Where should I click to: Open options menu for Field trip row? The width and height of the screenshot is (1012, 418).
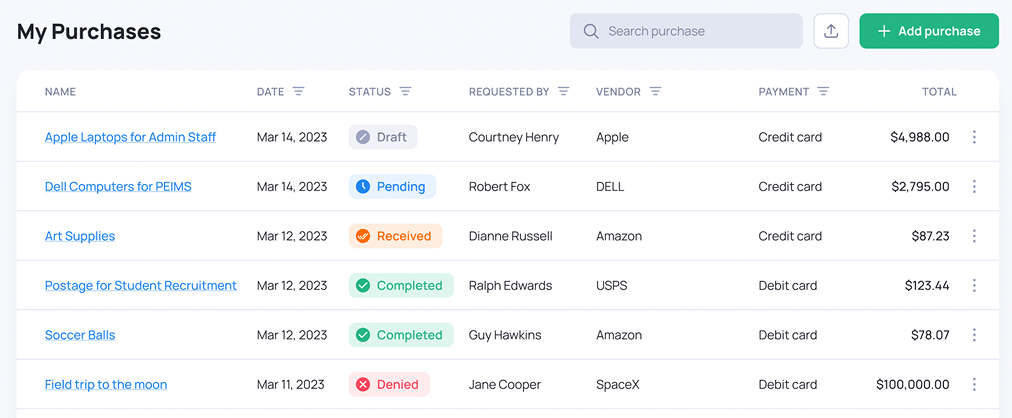click(974, 385)
